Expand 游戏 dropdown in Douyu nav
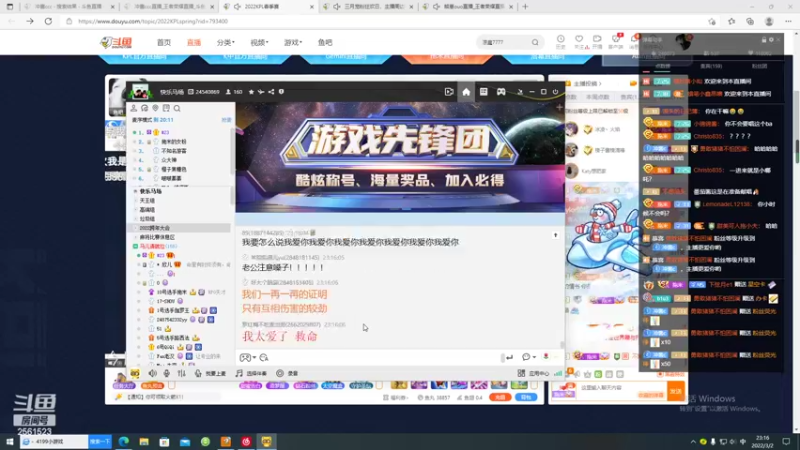Image resolution: width=800 pixels, height=450 pixels. pyautogui.click(x=293, y=42)
